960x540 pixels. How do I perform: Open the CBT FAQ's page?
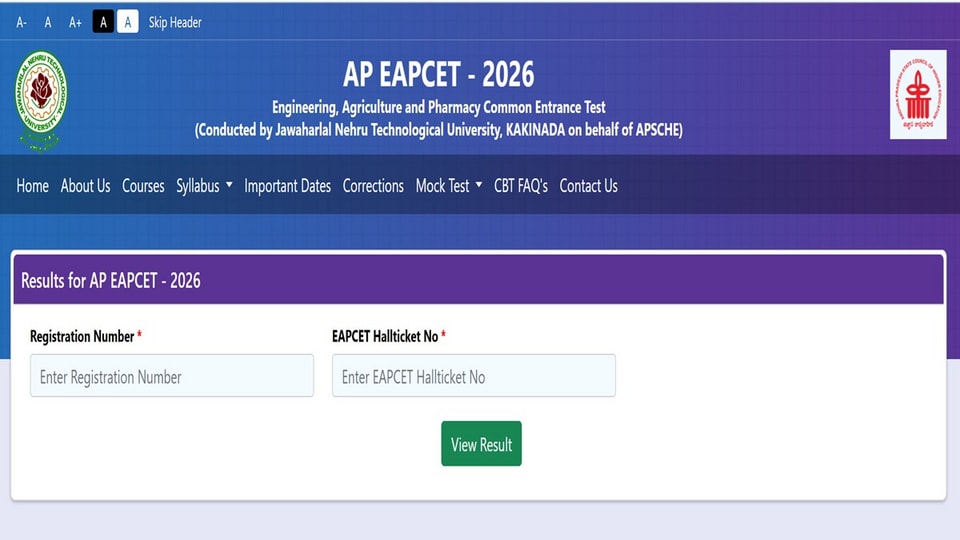[x=521, y=186]
